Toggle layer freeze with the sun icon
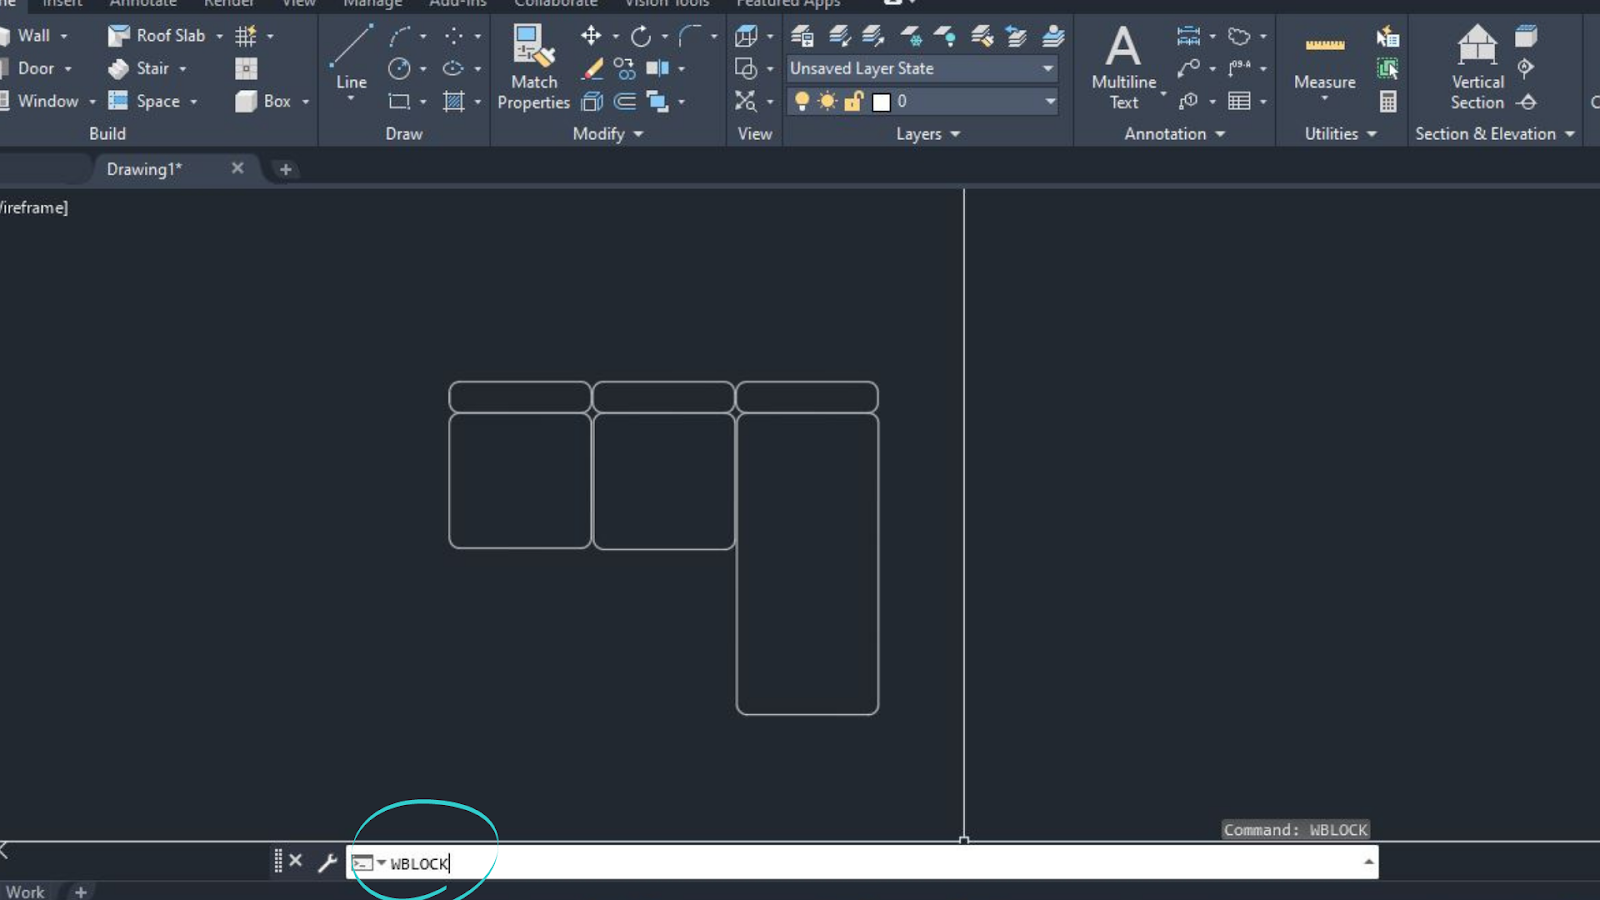Screen dimensions: 1600x900 (826, 101)
